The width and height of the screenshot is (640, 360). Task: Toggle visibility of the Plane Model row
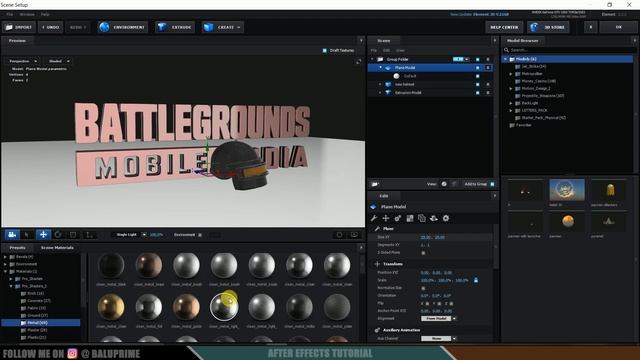pyautogui.click(x=478, y=68)
